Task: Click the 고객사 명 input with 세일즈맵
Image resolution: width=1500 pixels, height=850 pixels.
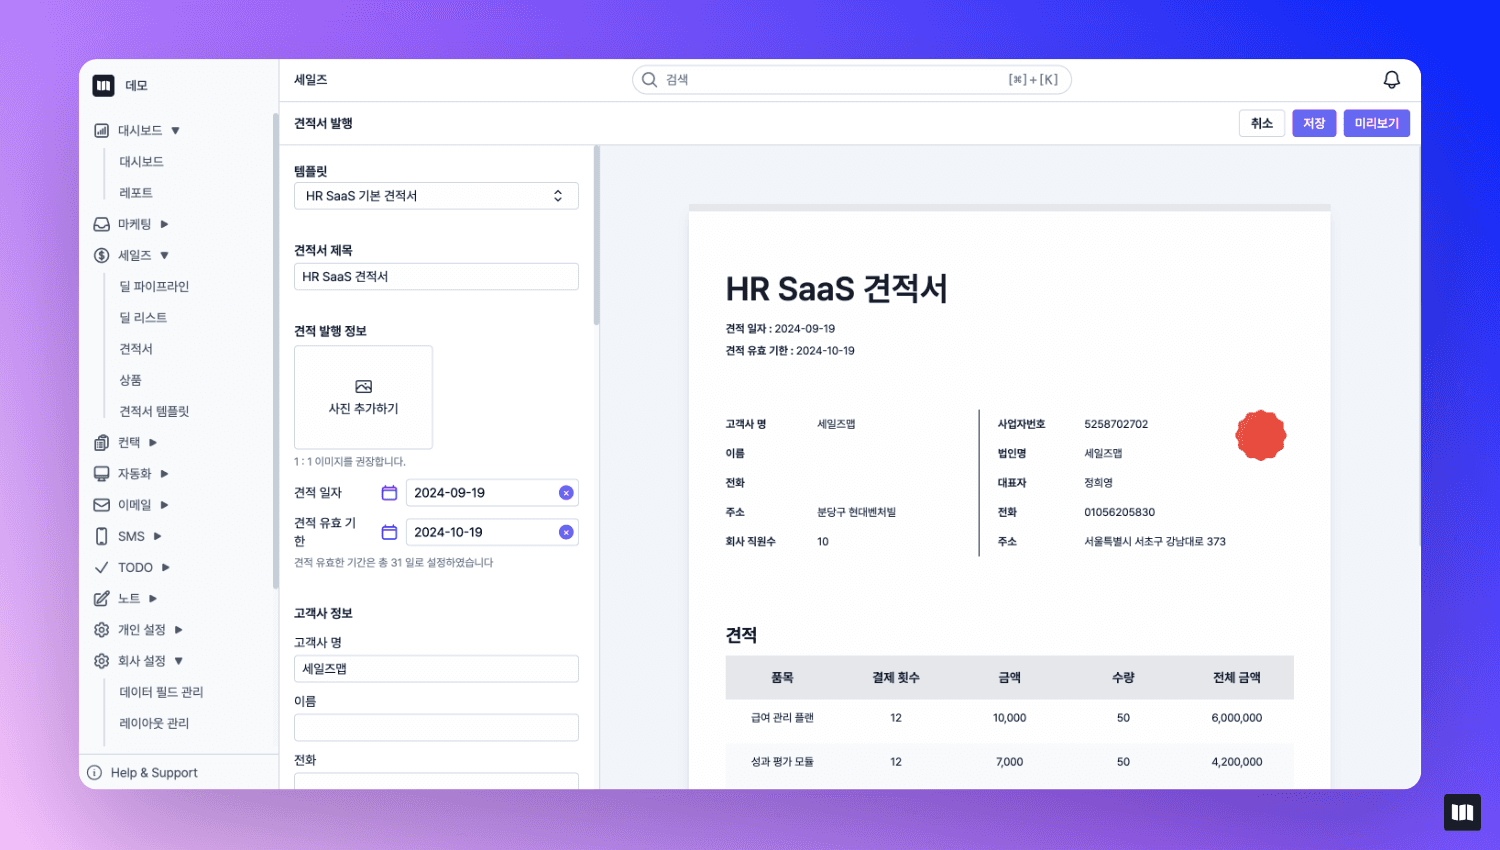Action: [x=436, y=669]
